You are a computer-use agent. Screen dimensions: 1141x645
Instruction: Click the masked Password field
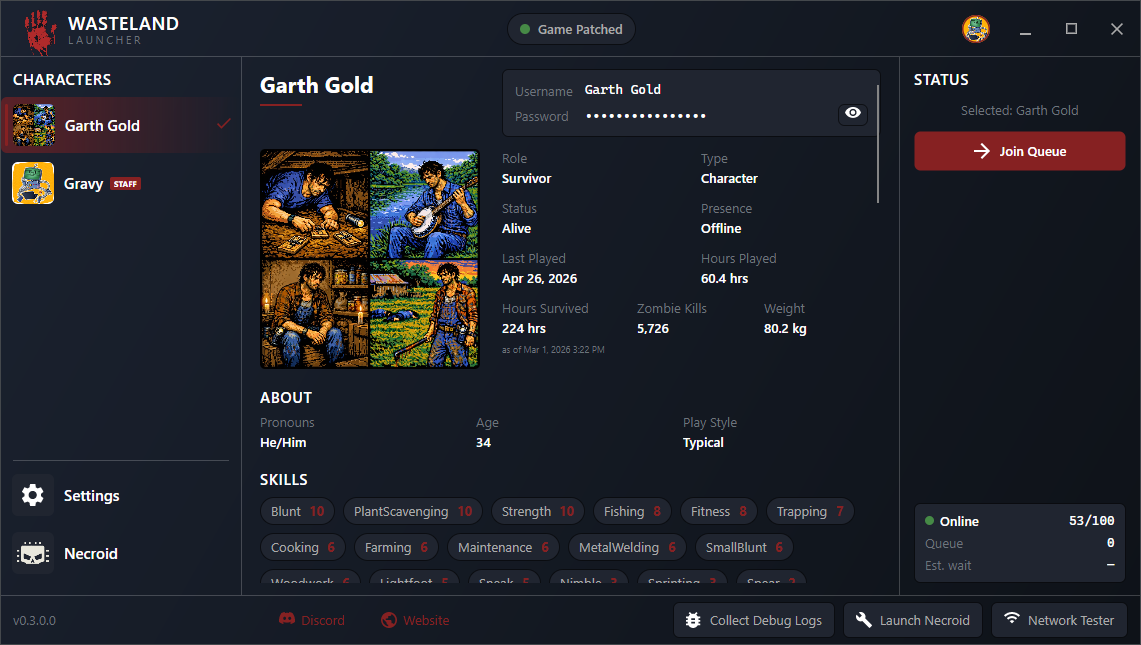(x=646, y=116)
